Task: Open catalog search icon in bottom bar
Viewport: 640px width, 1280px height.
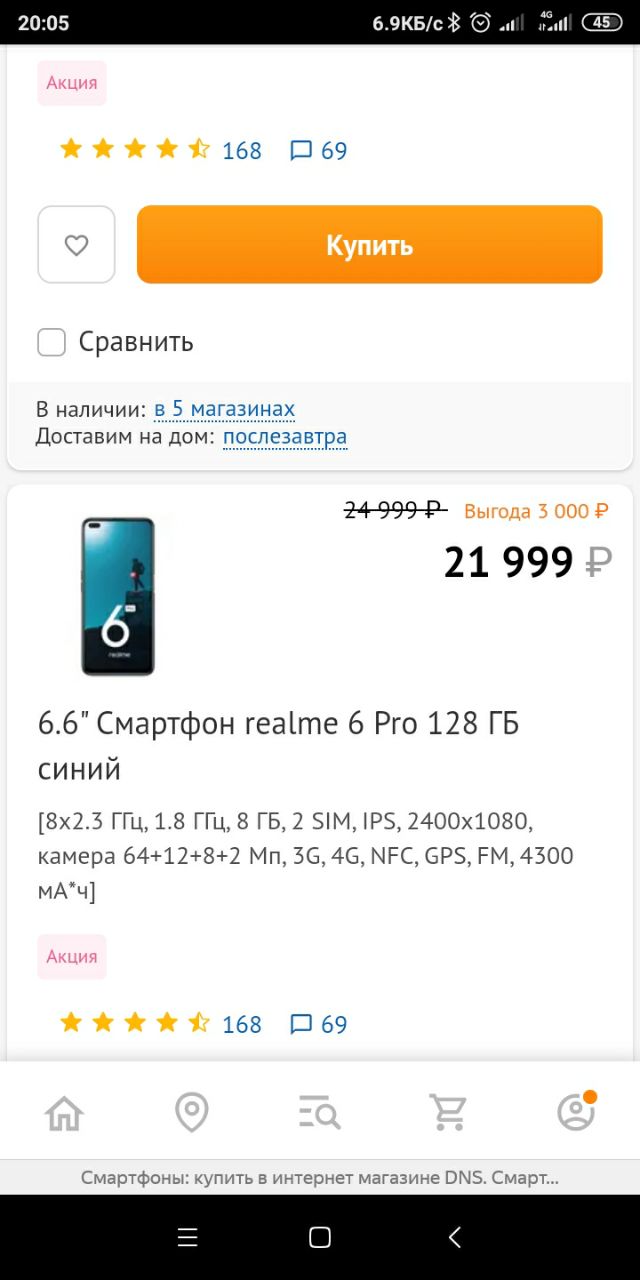Action: (320, 1112)
